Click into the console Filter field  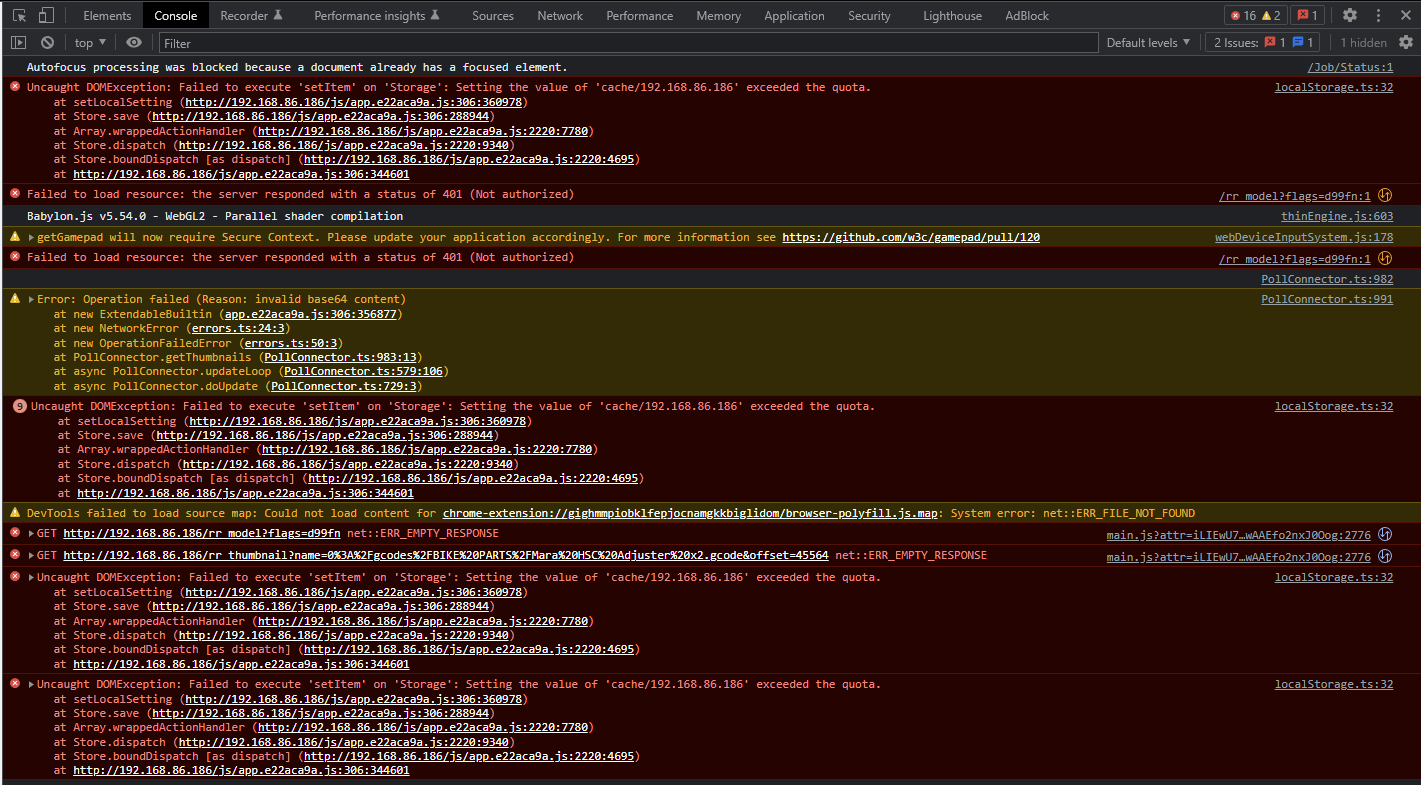(628, 43)
